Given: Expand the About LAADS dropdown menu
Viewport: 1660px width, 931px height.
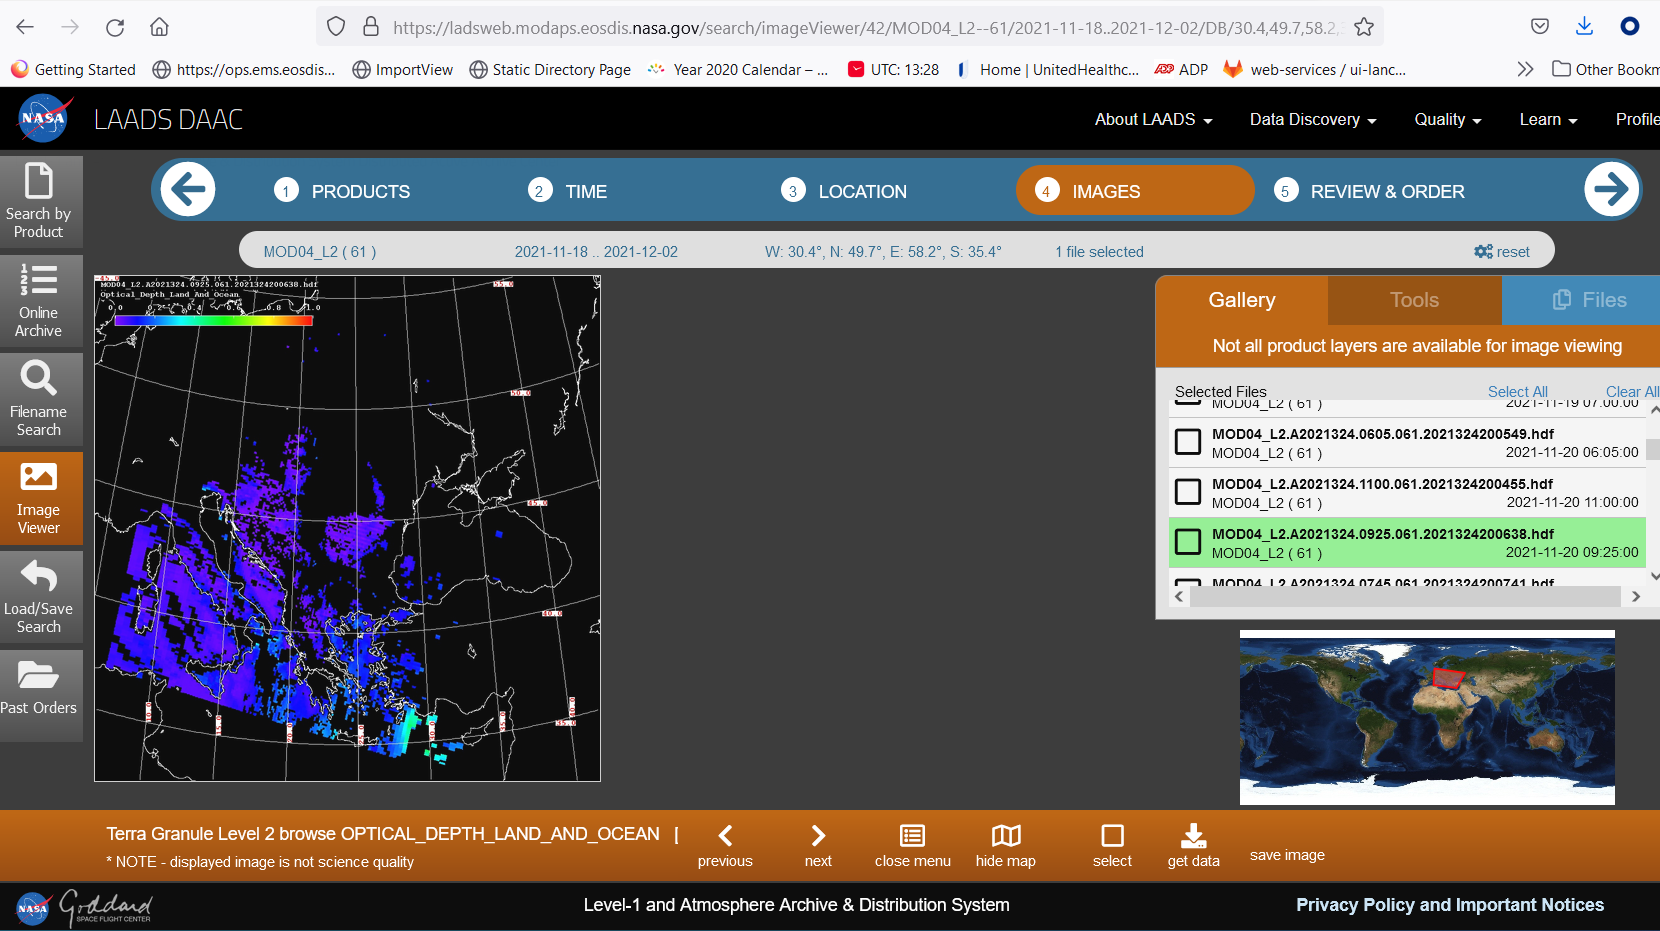Looking at the screenshot, I should click(1153, 120).
